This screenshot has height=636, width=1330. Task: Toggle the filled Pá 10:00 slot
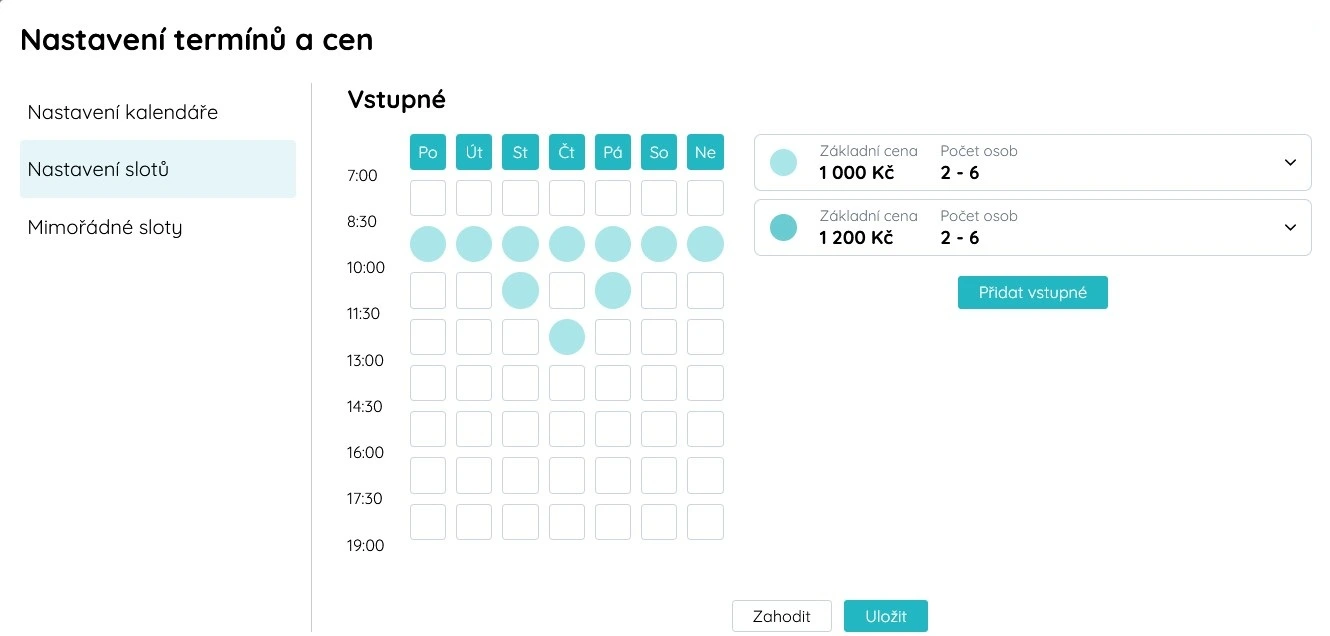tap(613, 291)
